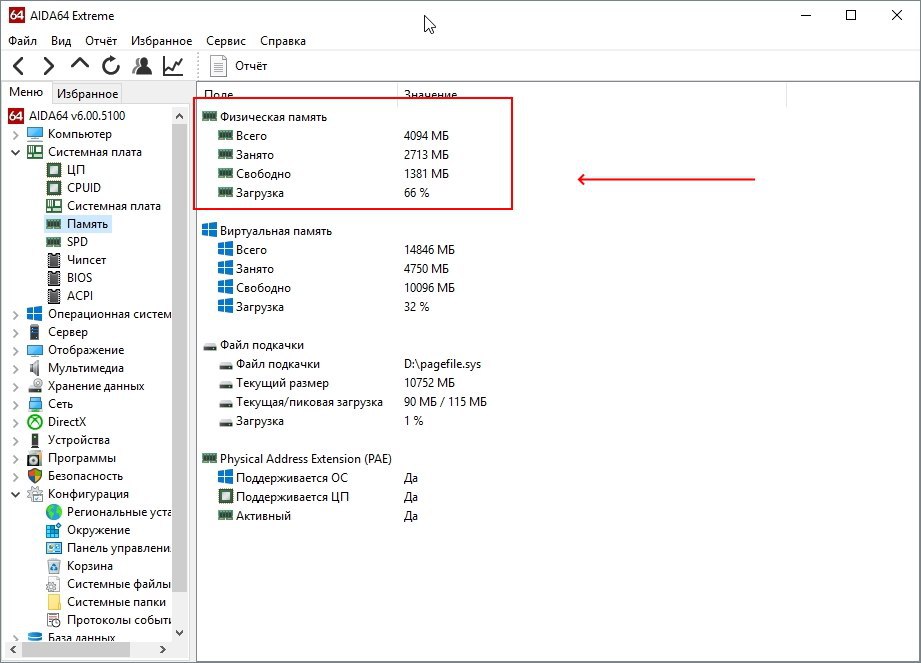Click the Региональные установки globe icon

click(53, 512)
